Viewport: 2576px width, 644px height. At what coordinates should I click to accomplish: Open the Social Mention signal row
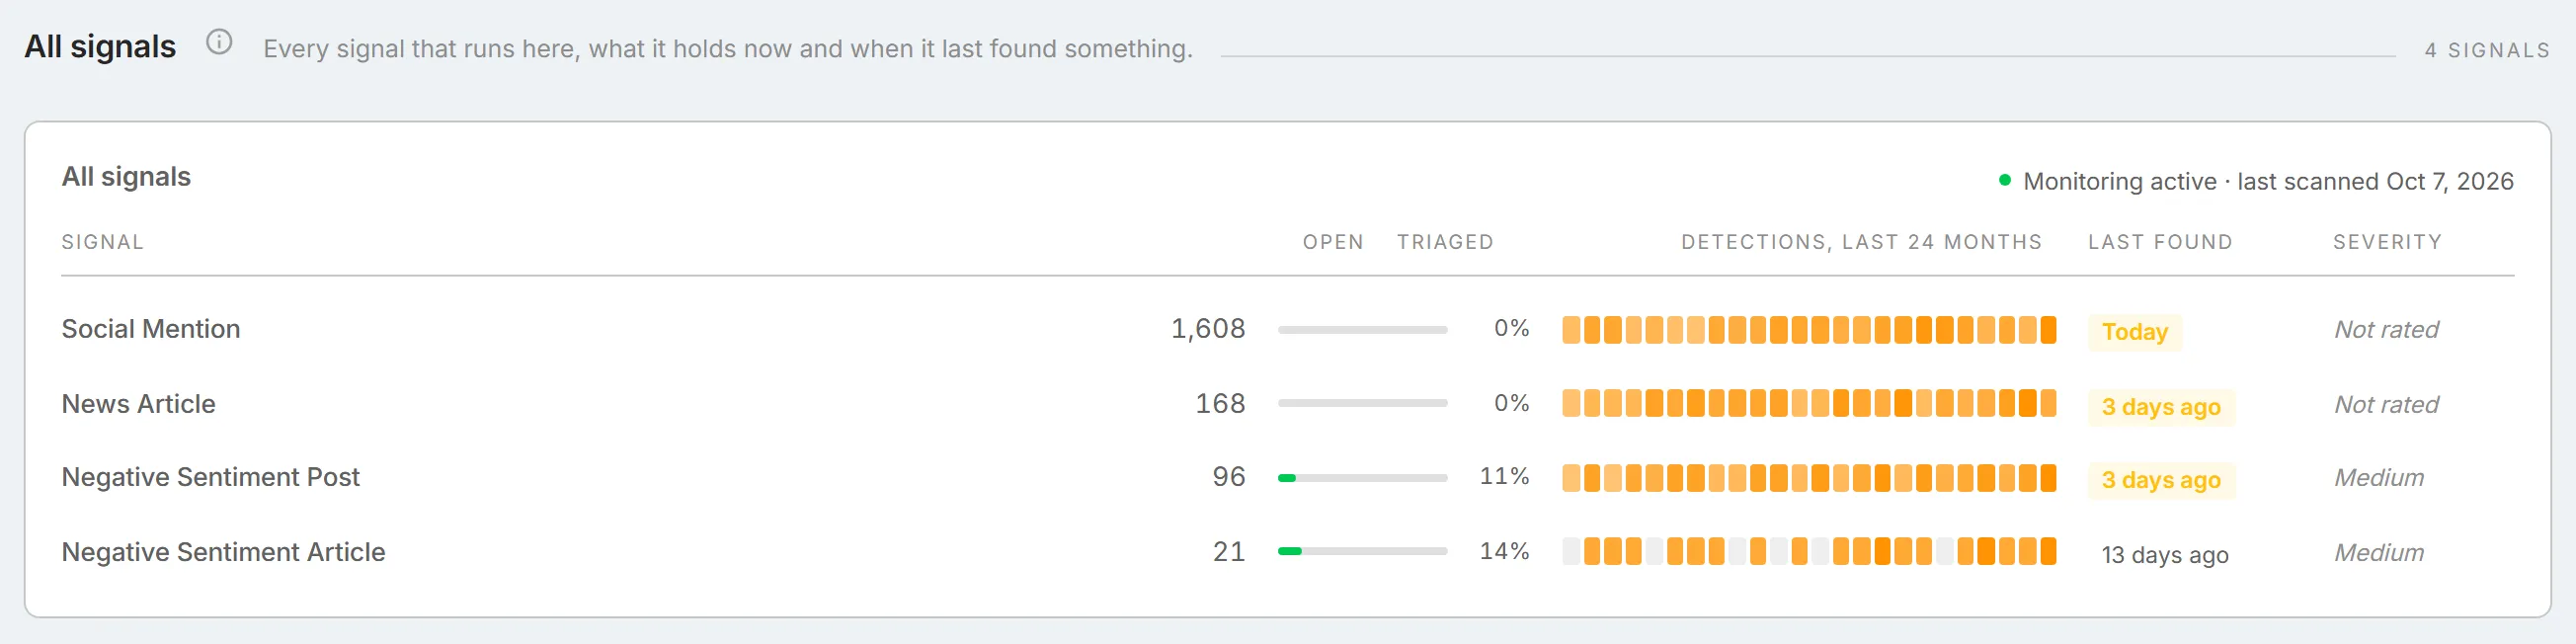point(1287,329)
